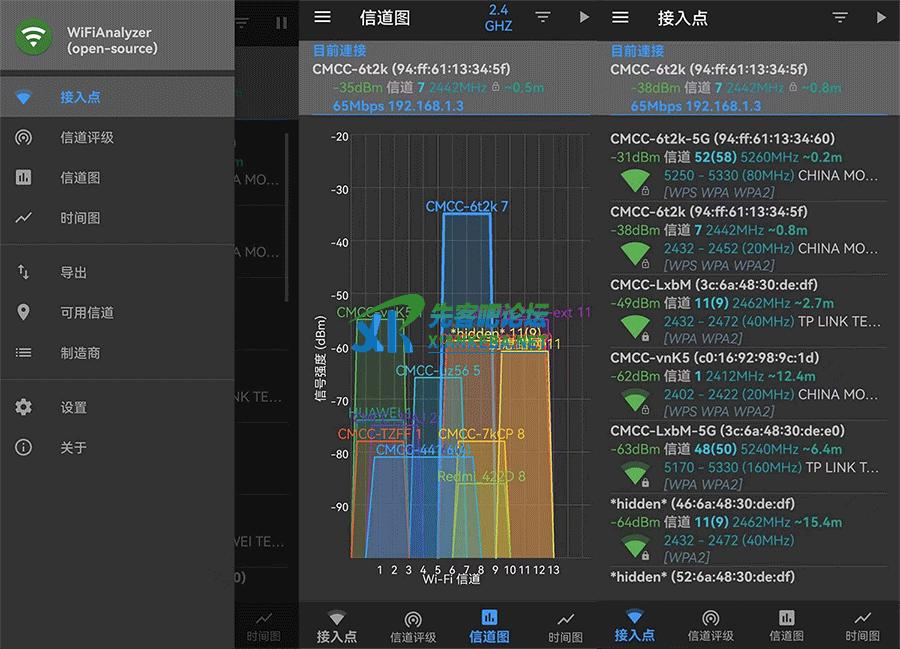
Task: Tap the CMCC-vnK5 network list entry
Action: (x=746, y=385)
